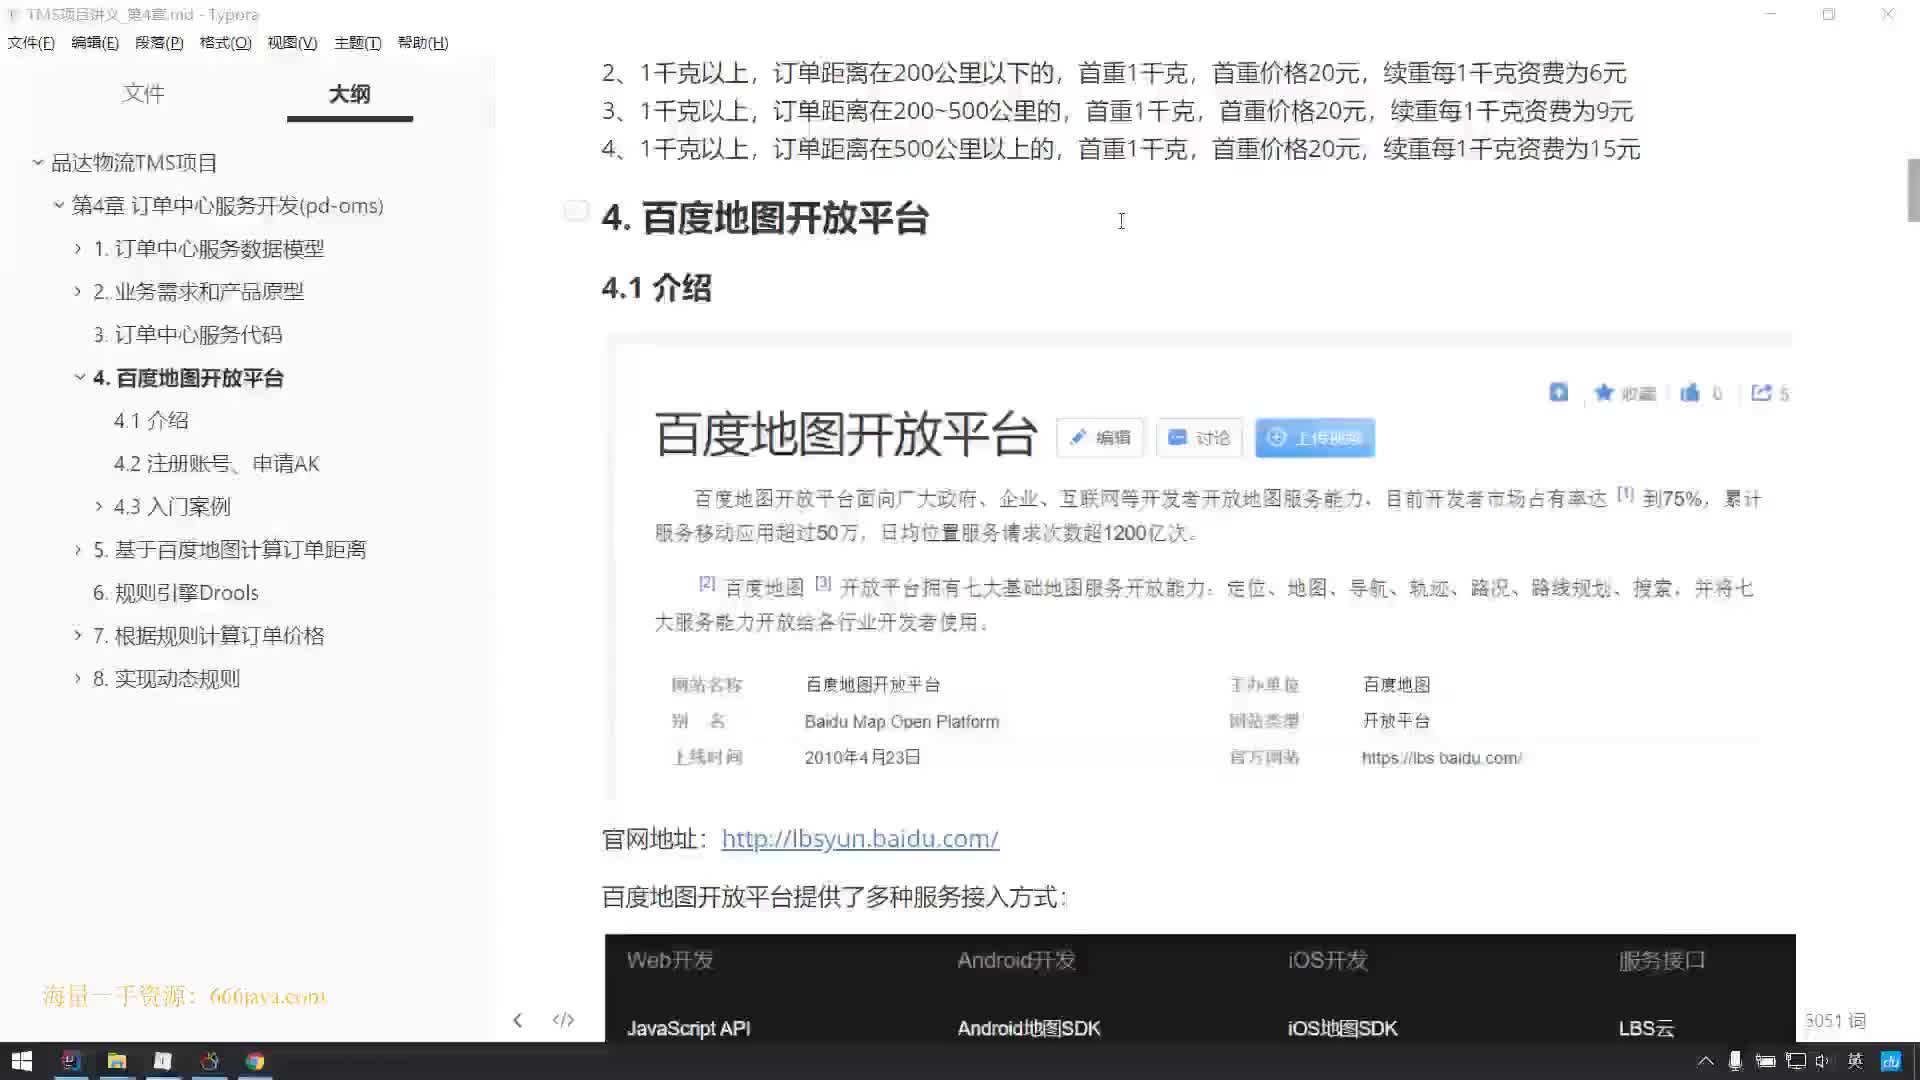Open the 文件(F) menu

click(31, 43)
